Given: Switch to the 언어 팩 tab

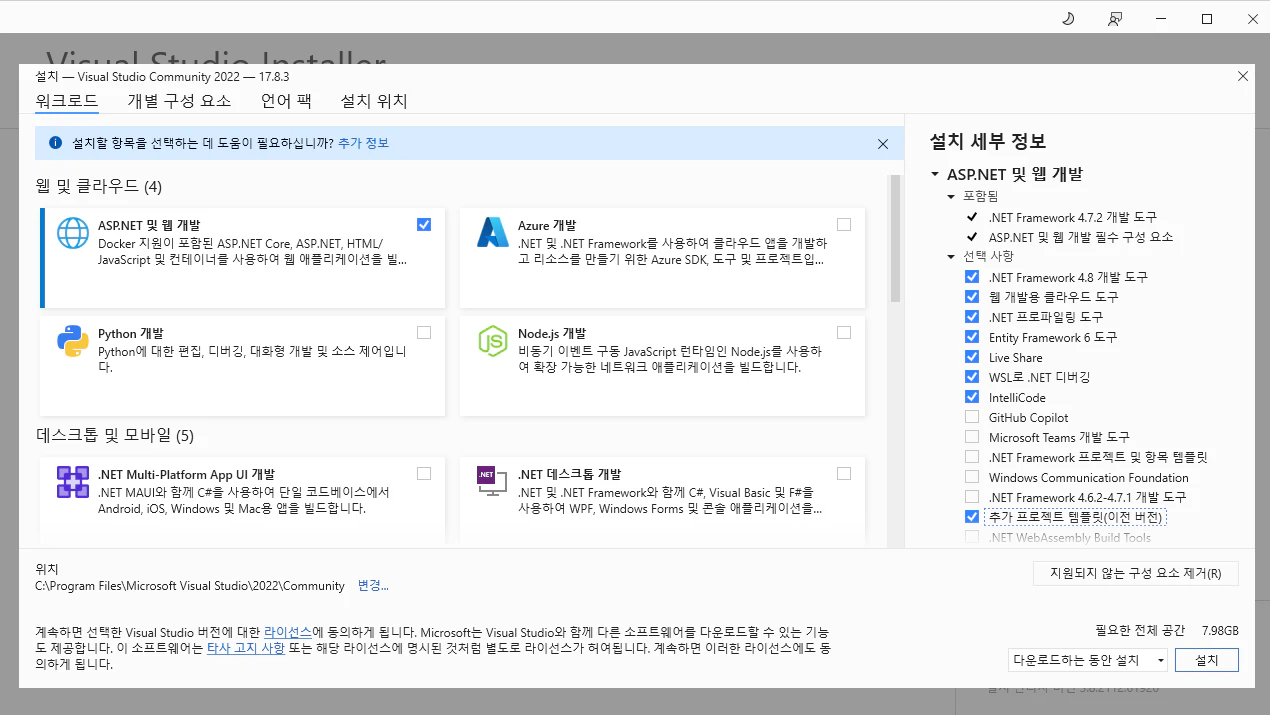Looking at the screenshot, I should [286, 101].
